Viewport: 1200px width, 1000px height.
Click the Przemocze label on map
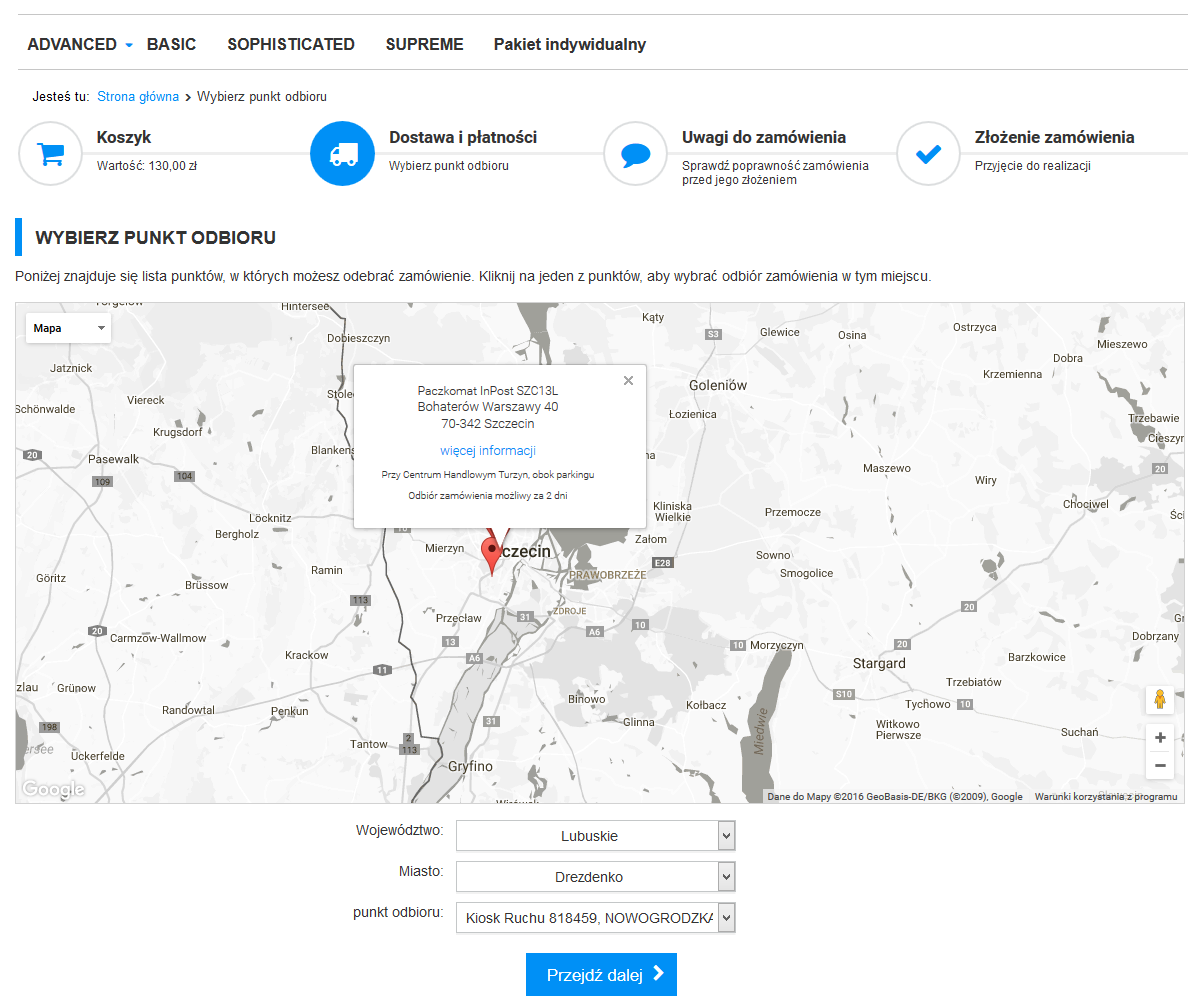tap(793, 512)
